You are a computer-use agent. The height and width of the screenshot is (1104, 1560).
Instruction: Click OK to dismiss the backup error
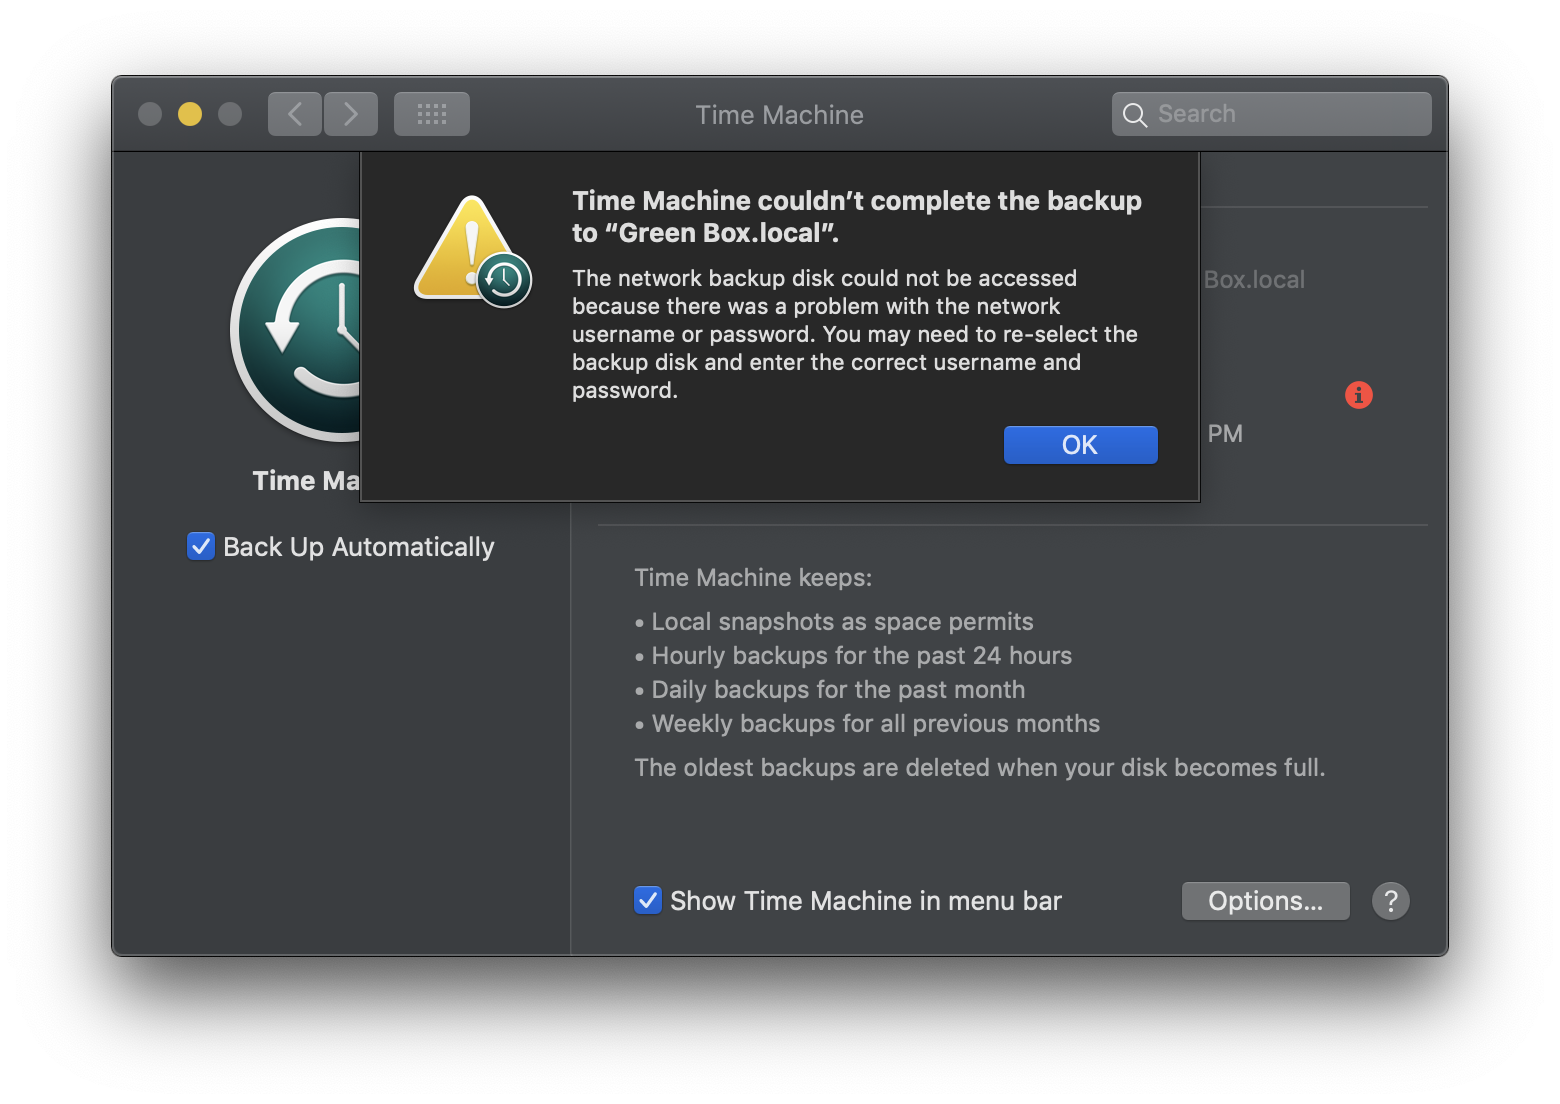(x=1080, y=445)
